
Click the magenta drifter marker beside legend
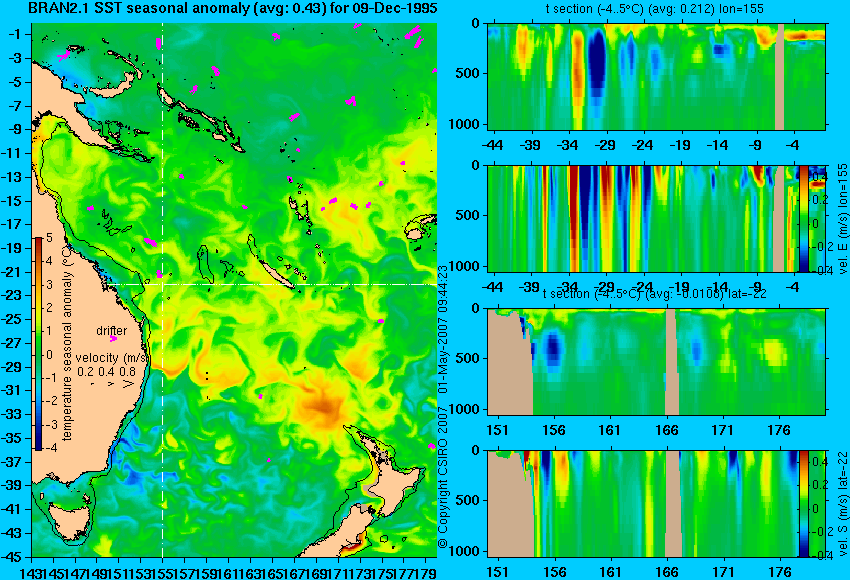[113, 339]
